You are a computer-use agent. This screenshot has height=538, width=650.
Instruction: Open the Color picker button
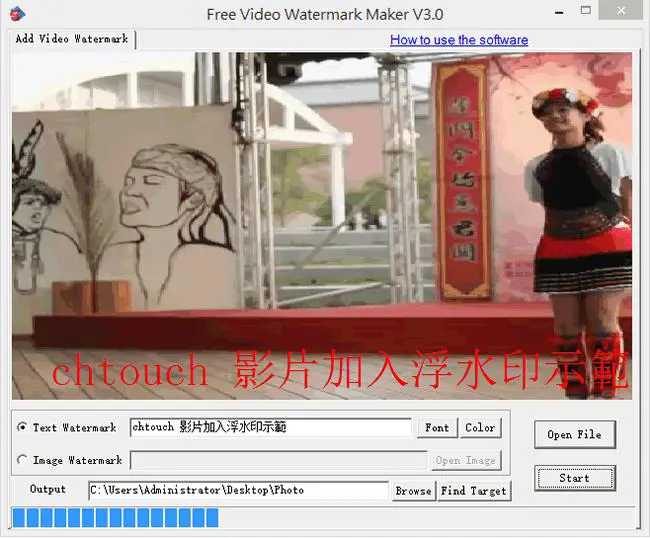[480, 428]
